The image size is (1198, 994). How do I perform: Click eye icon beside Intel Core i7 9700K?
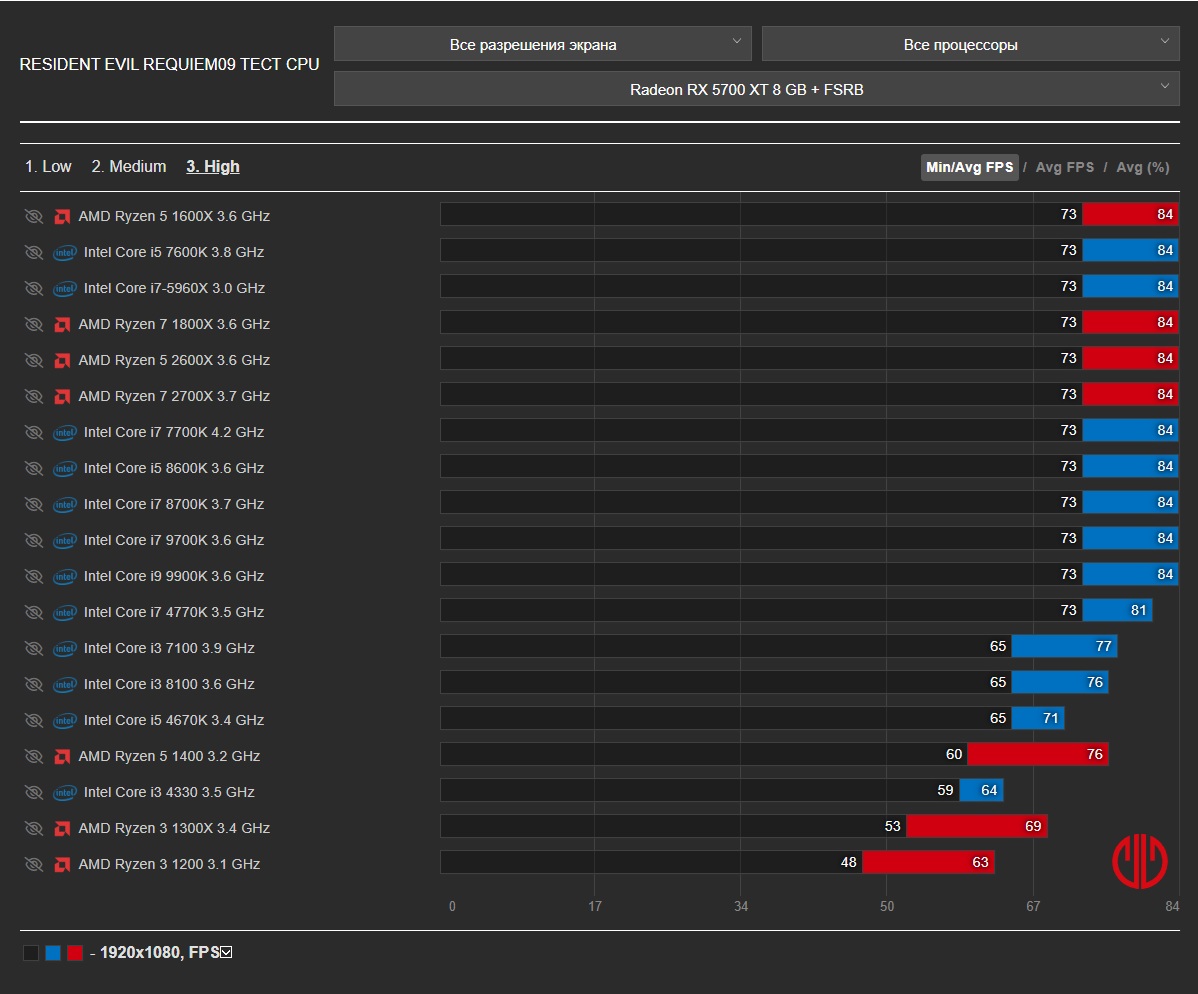point(34,540)
